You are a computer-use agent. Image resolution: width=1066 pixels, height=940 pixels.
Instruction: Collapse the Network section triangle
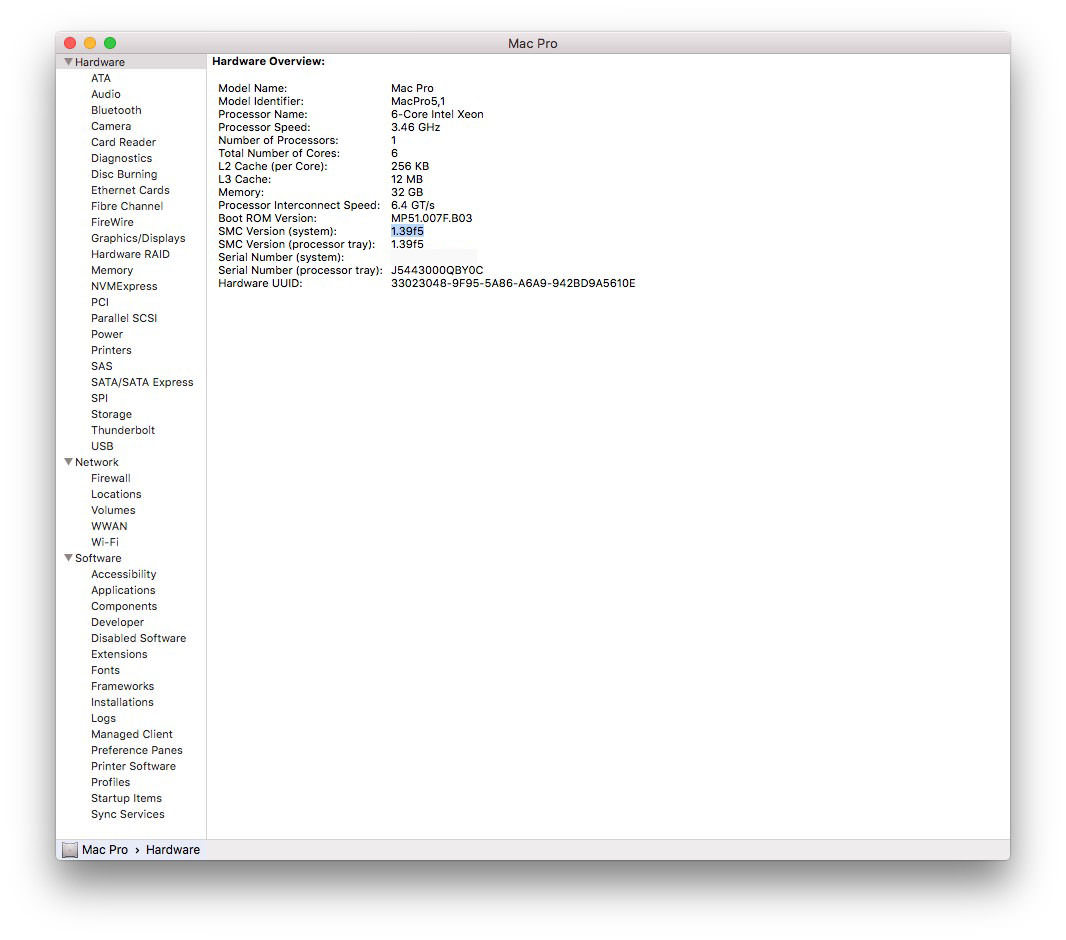(x=68, y=462)
